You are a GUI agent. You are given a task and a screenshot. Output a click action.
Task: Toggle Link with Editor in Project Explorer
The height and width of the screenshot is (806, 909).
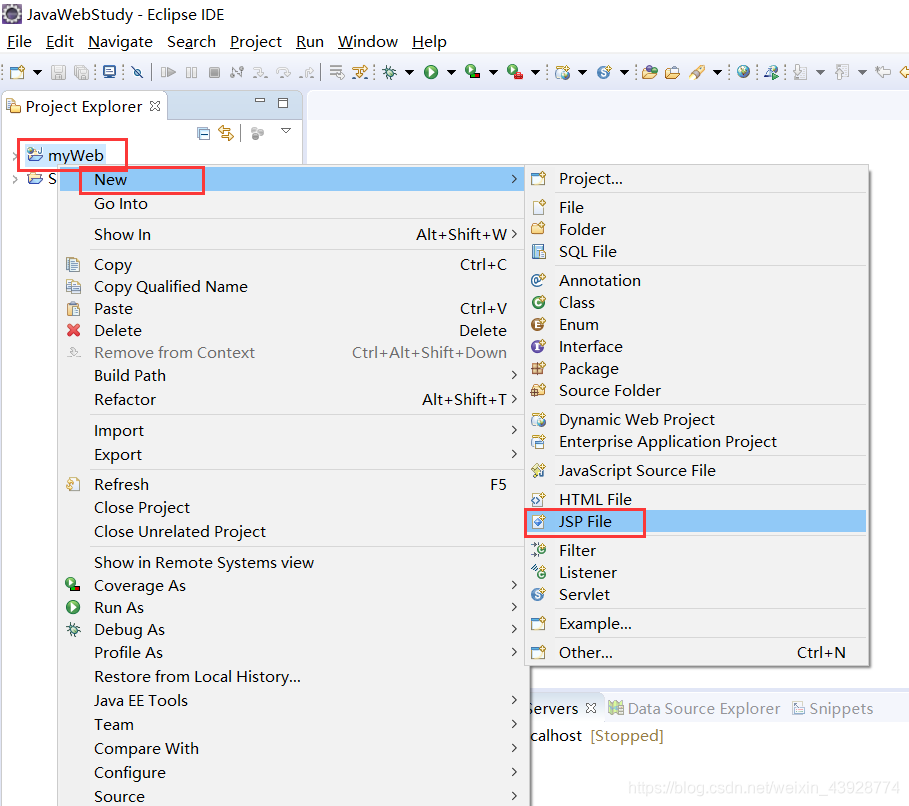[x=226, y=133]
